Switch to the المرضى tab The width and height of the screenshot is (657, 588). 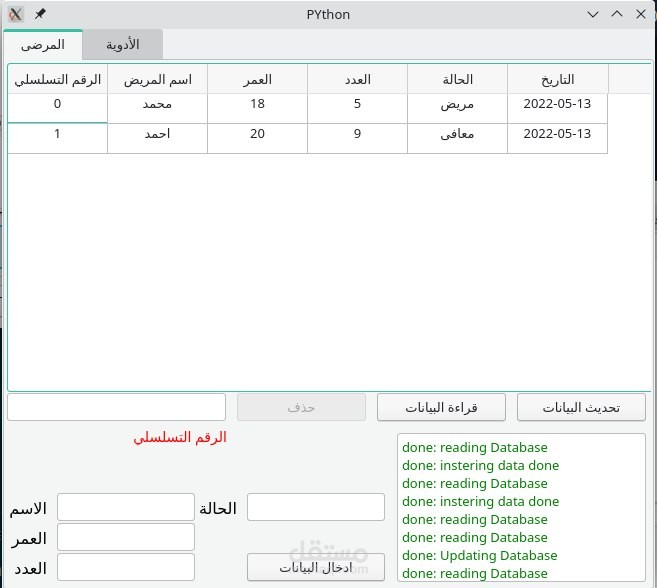[43, 44]
